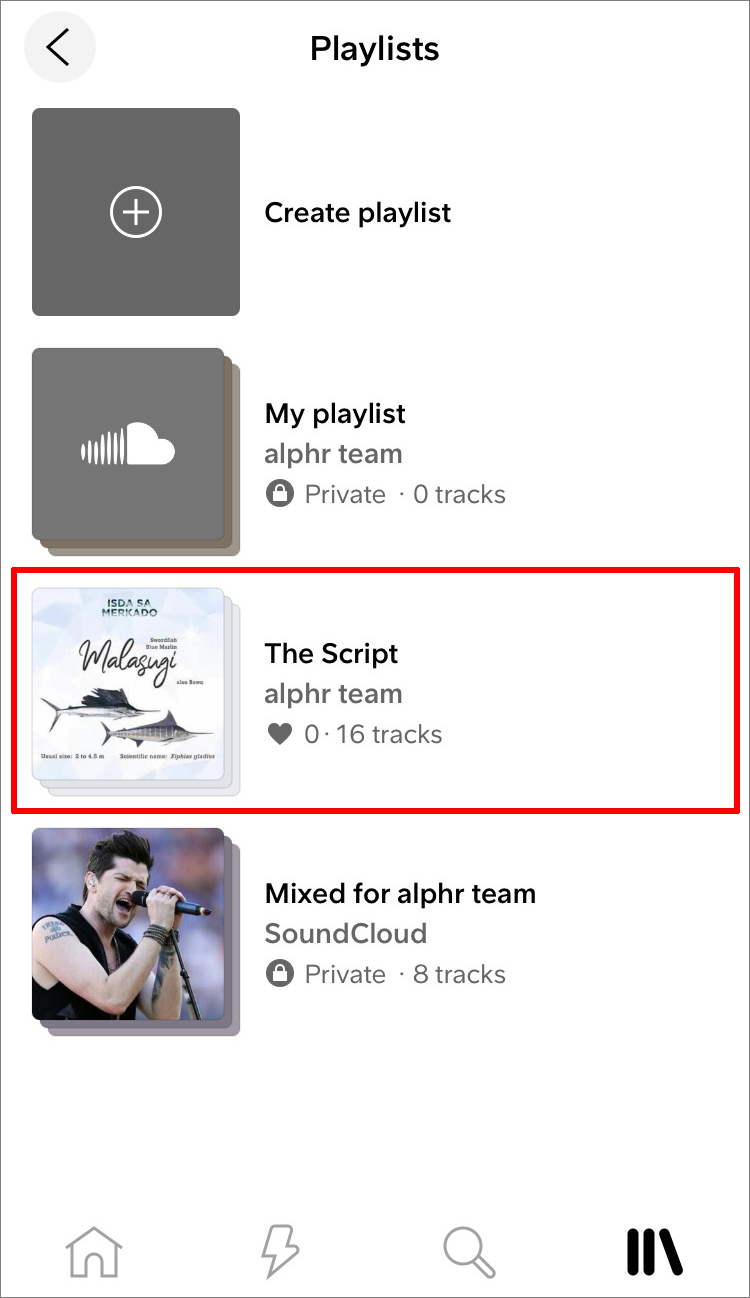
Task: Open the Library tab icon
Action: (x=654, y=1251)
